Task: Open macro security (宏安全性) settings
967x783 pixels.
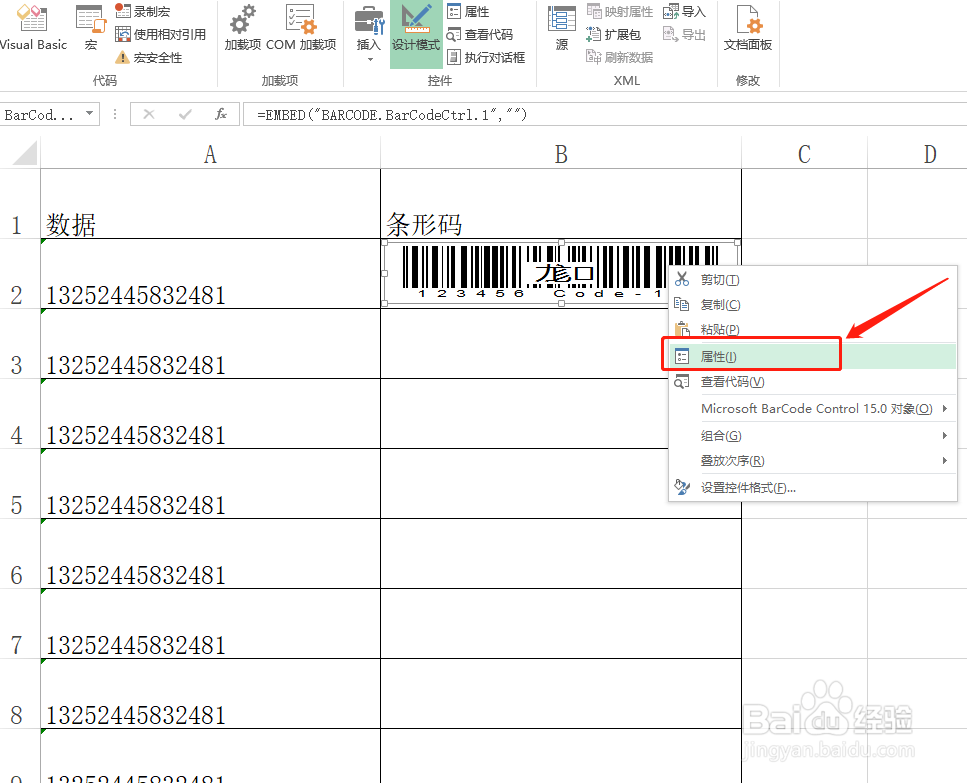Action: tap(149, 58)
